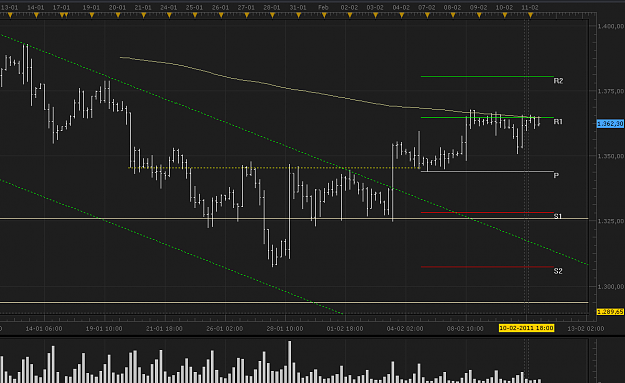Select the yellow triangle marker under 24-01

(169, 15)
